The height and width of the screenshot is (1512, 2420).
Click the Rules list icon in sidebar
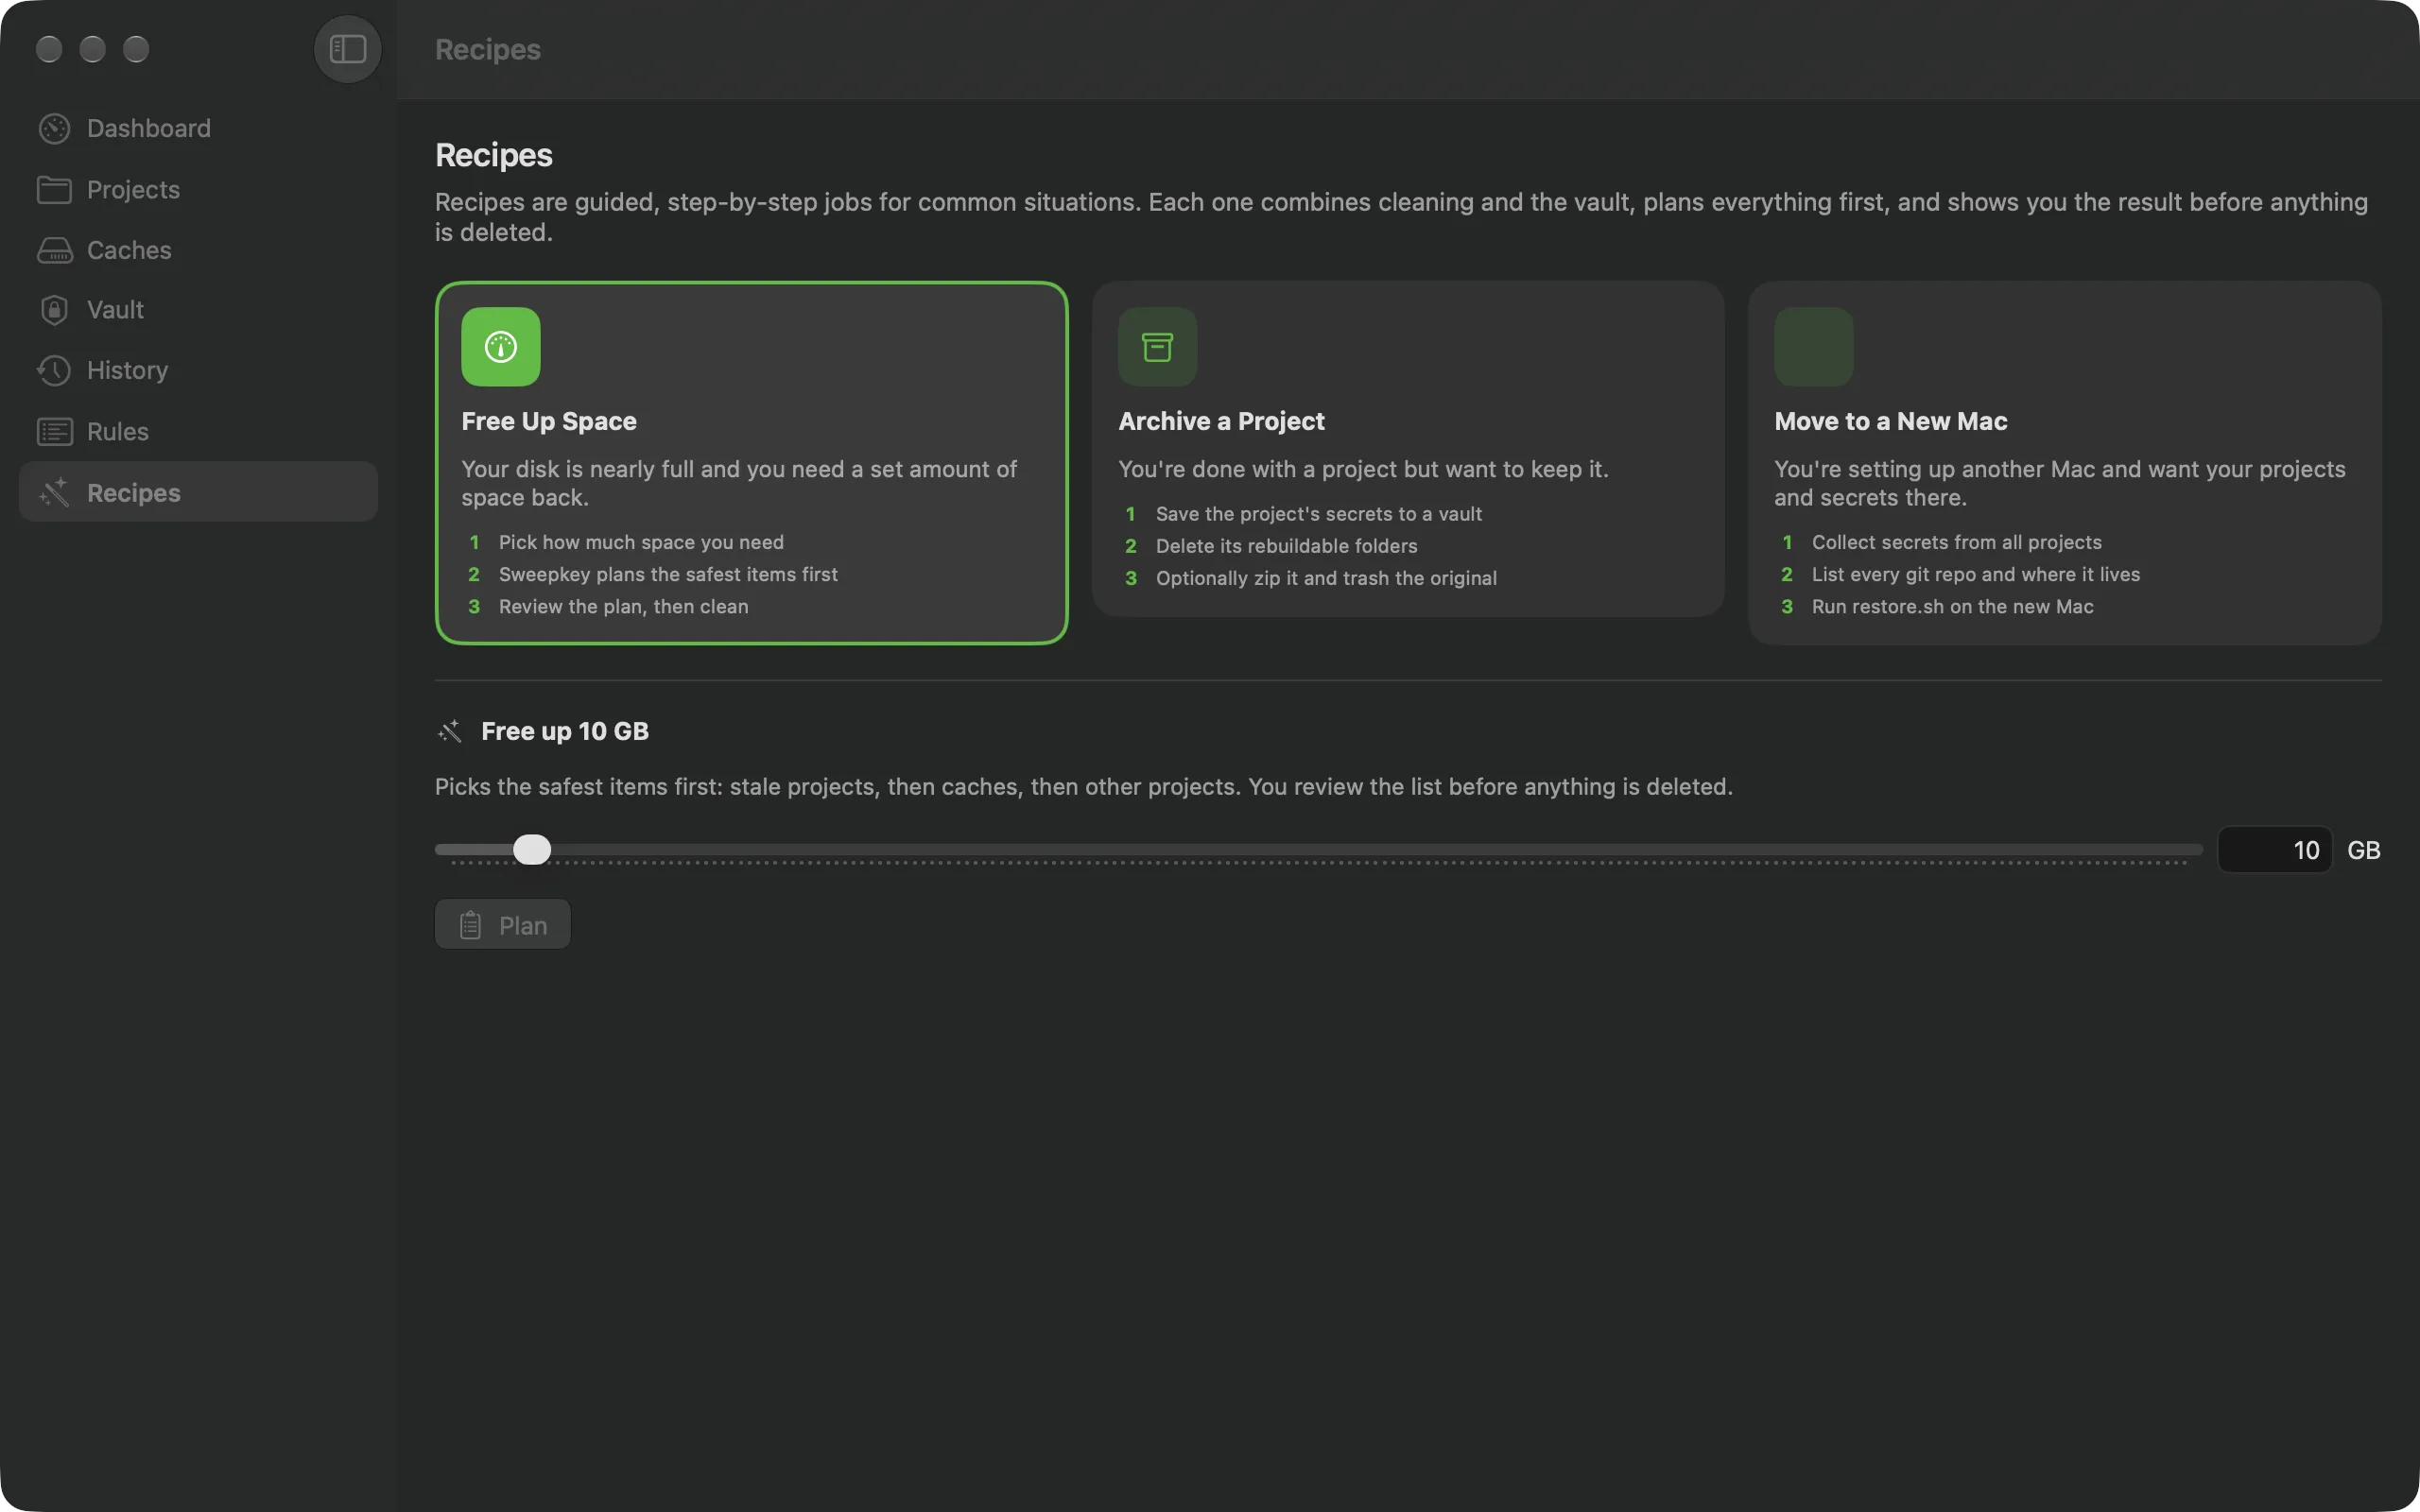coord(54,432)
